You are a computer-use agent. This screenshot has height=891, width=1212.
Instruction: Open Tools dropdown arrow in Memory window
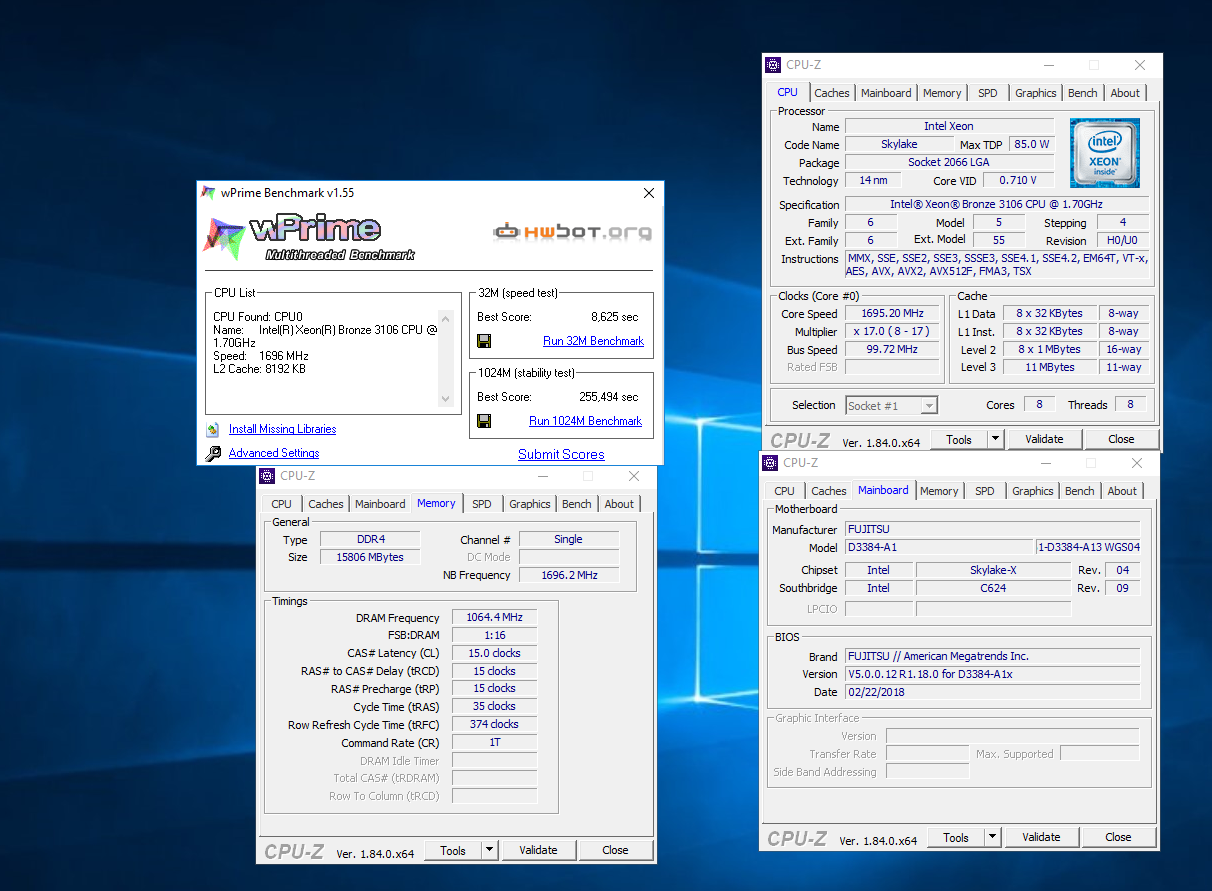[489, 850]
